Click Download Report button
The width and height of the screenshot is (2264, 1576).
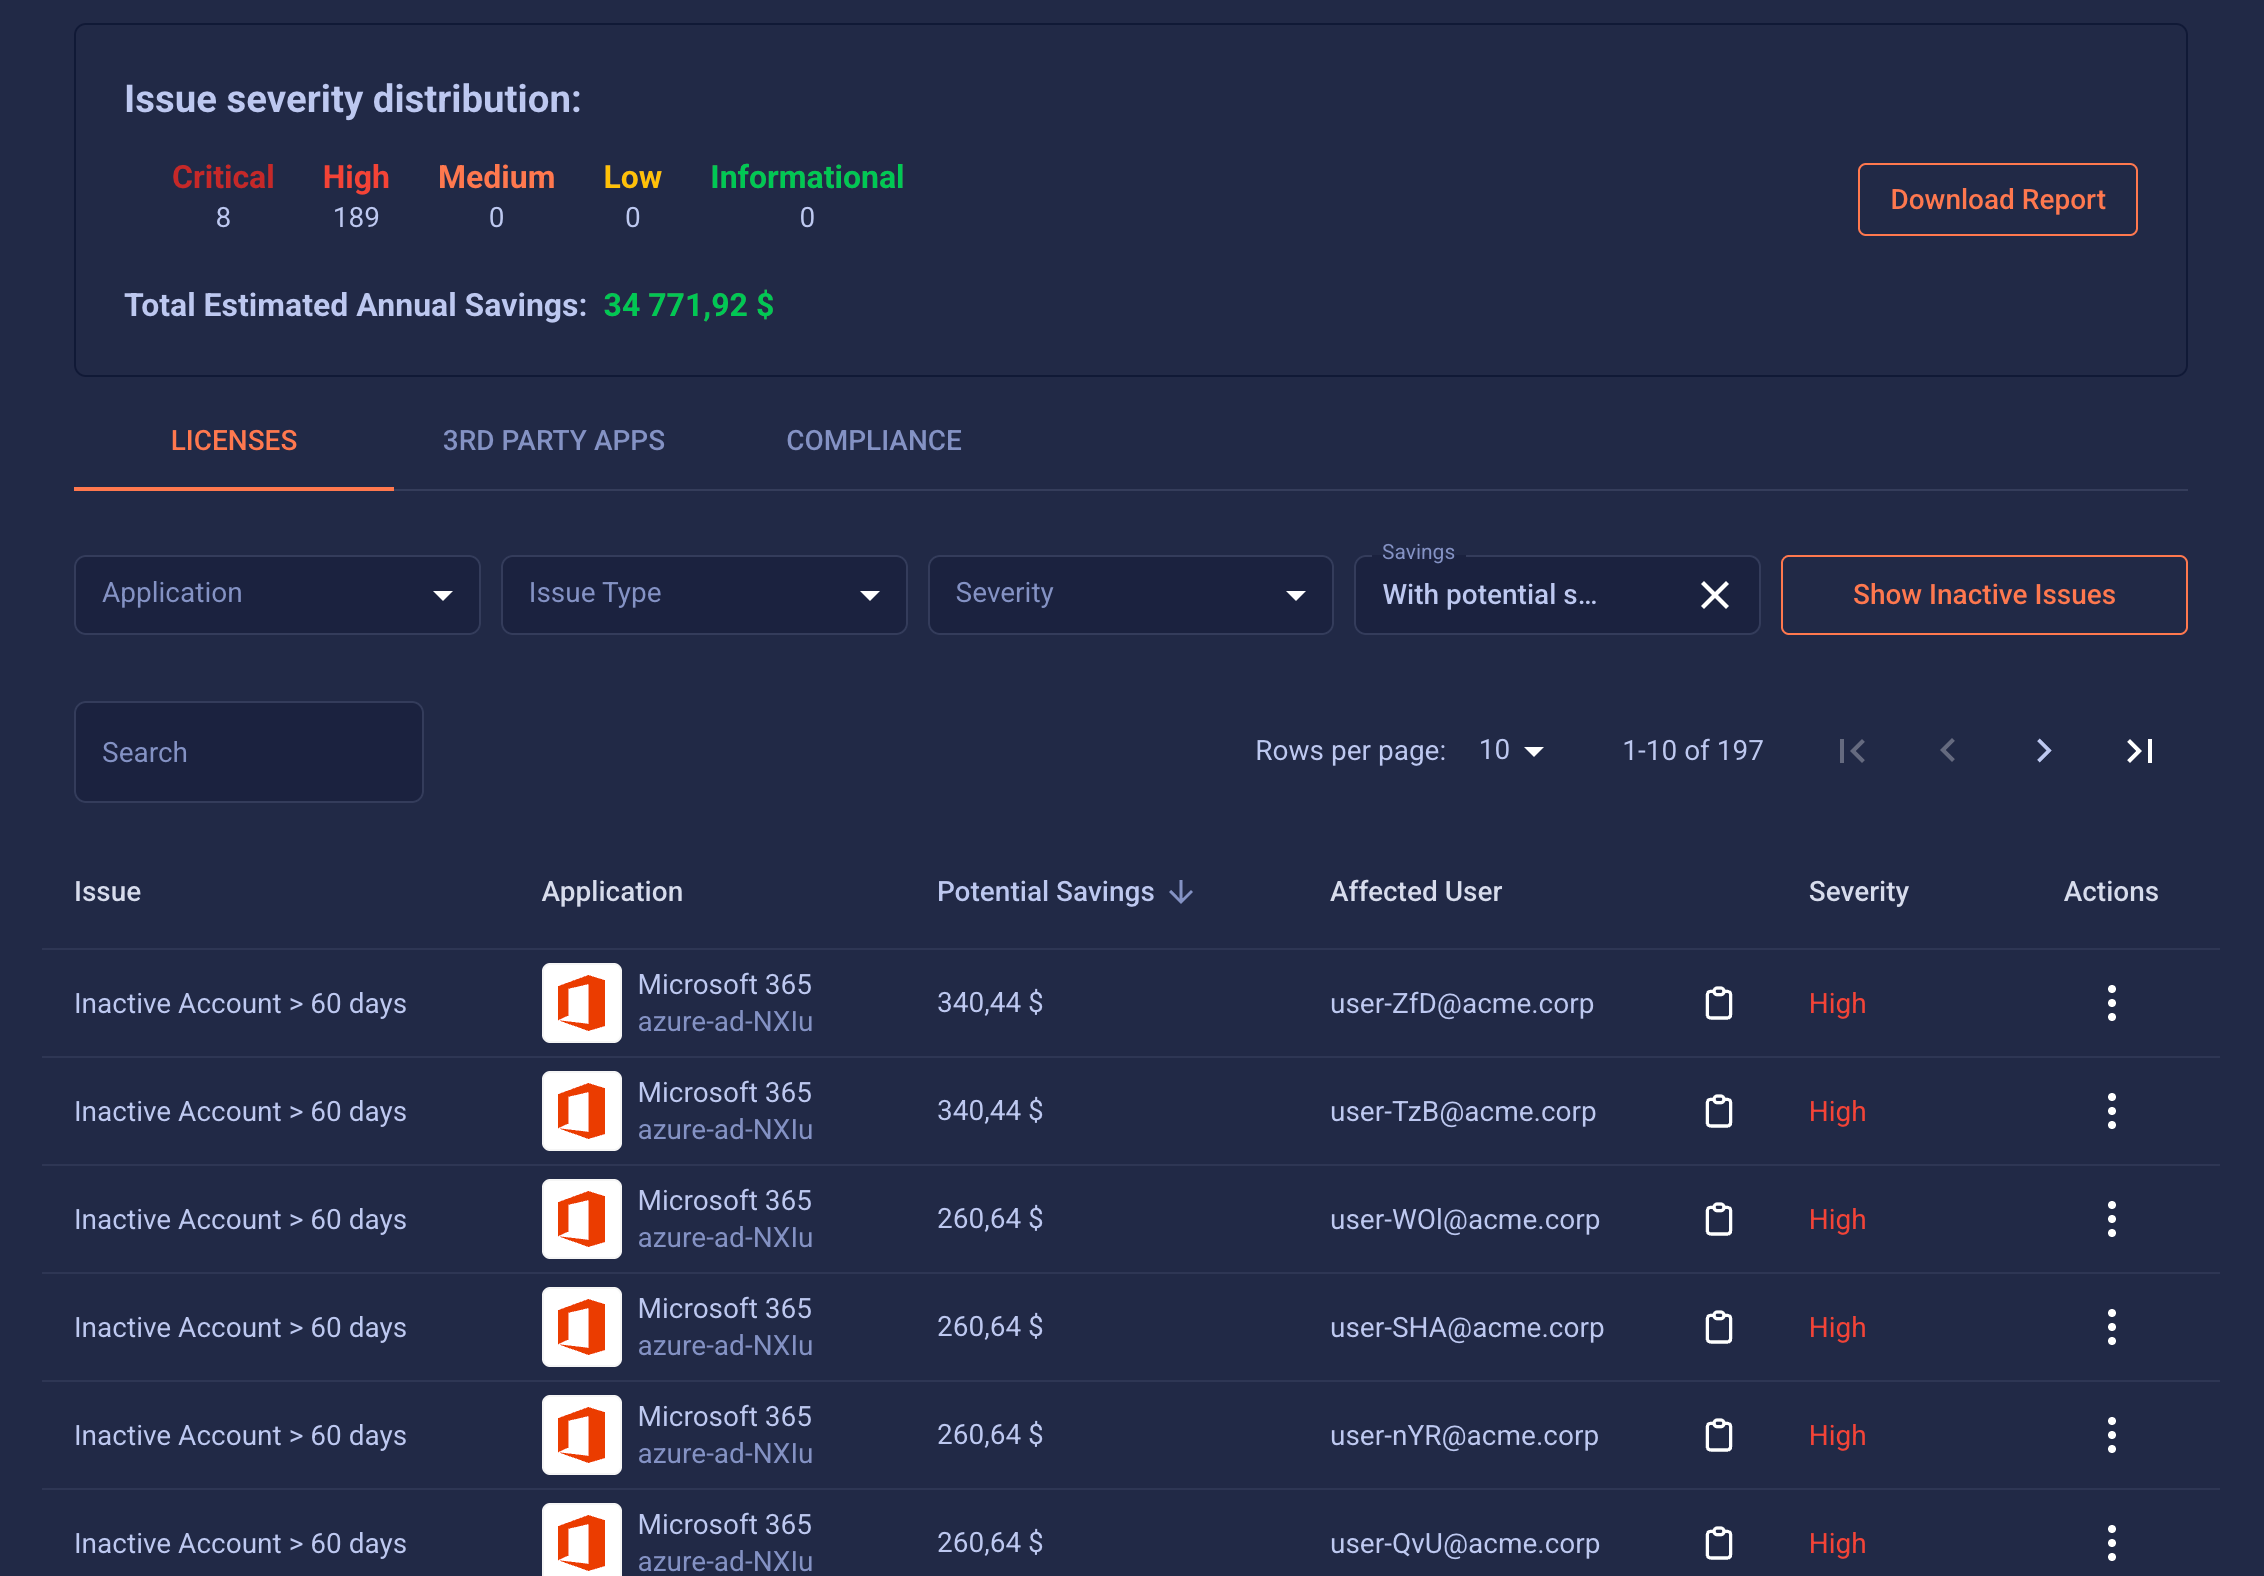click(1997, 200)
